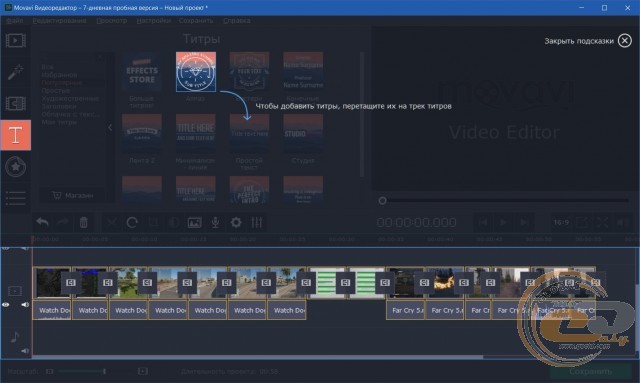The width and height of the screenshot is (640, 383).
Task: Close hints via Закрыть подсказки button
Action: pos(588,41)
